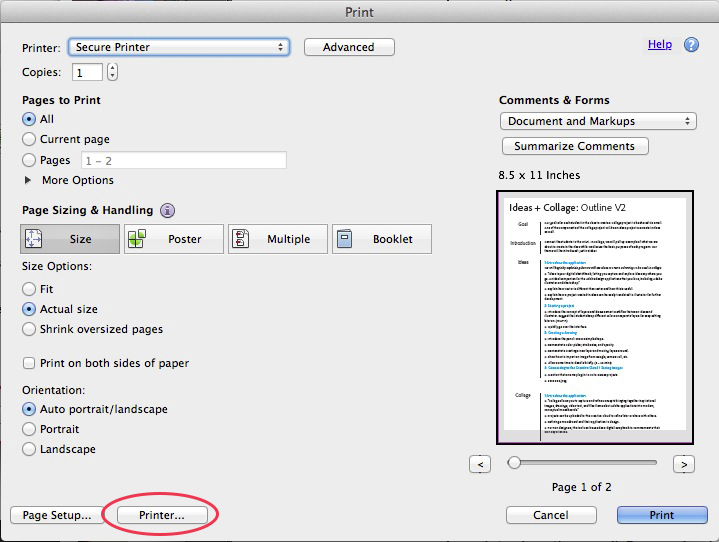The height and width of the screenshot is (542, 719).
Task: Select the Current page radio button
Action: (x=30, y=139)
